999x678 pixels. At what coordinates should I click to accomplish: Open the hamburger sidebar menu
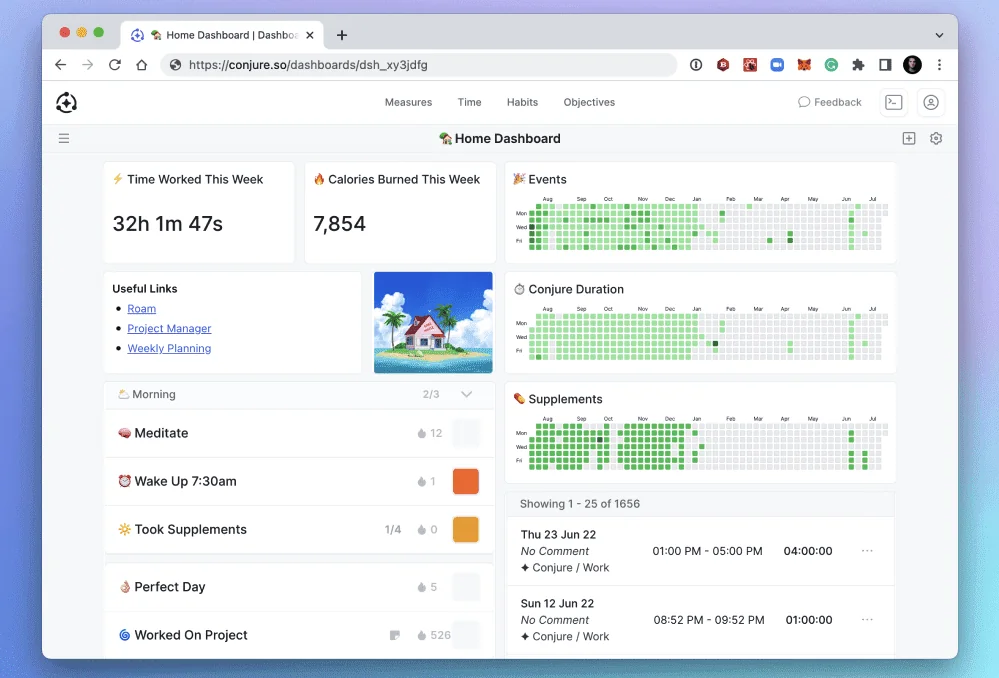tap(64, 139)
